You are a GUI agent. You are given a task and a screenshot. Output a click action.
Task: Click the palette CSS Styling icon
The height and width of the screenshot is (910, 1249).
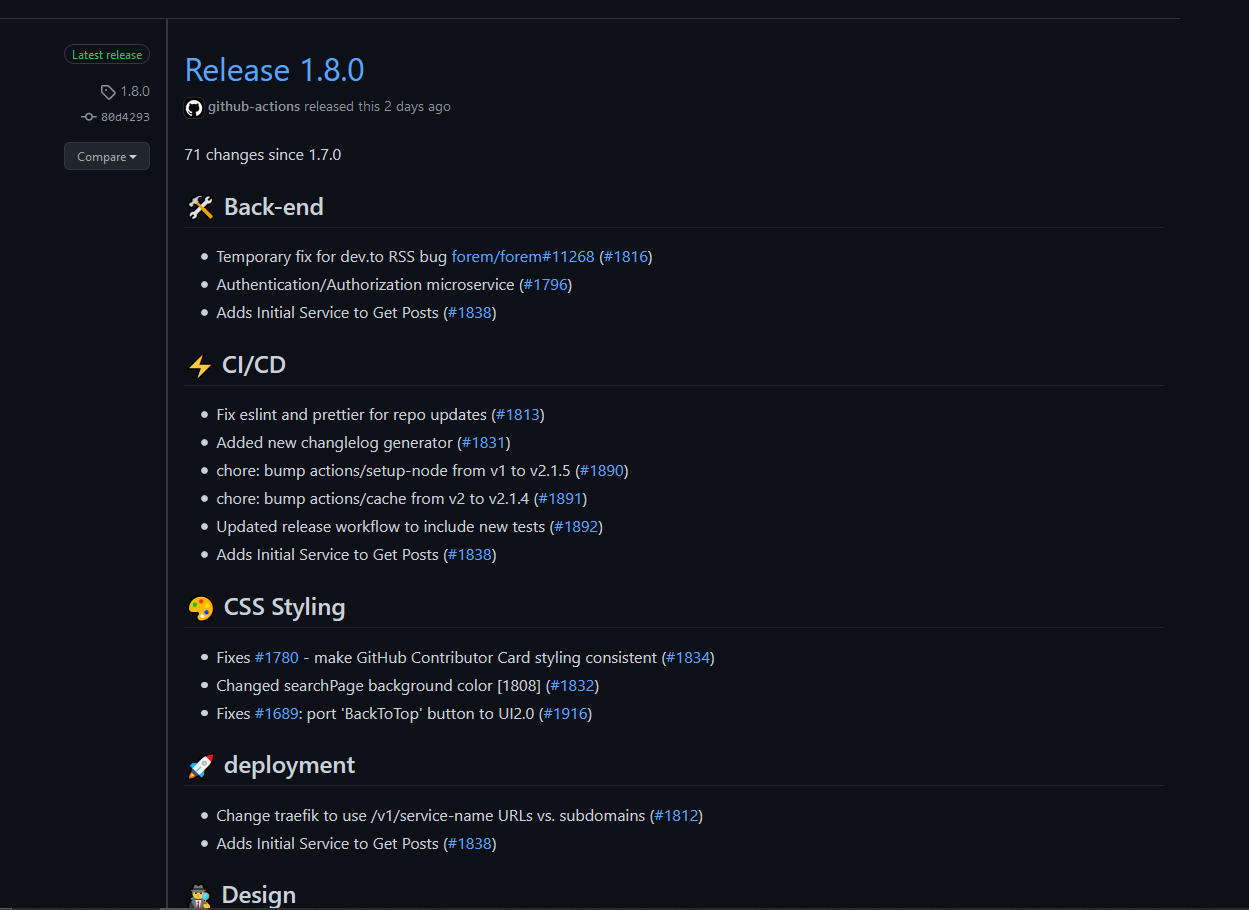[200, 607]
